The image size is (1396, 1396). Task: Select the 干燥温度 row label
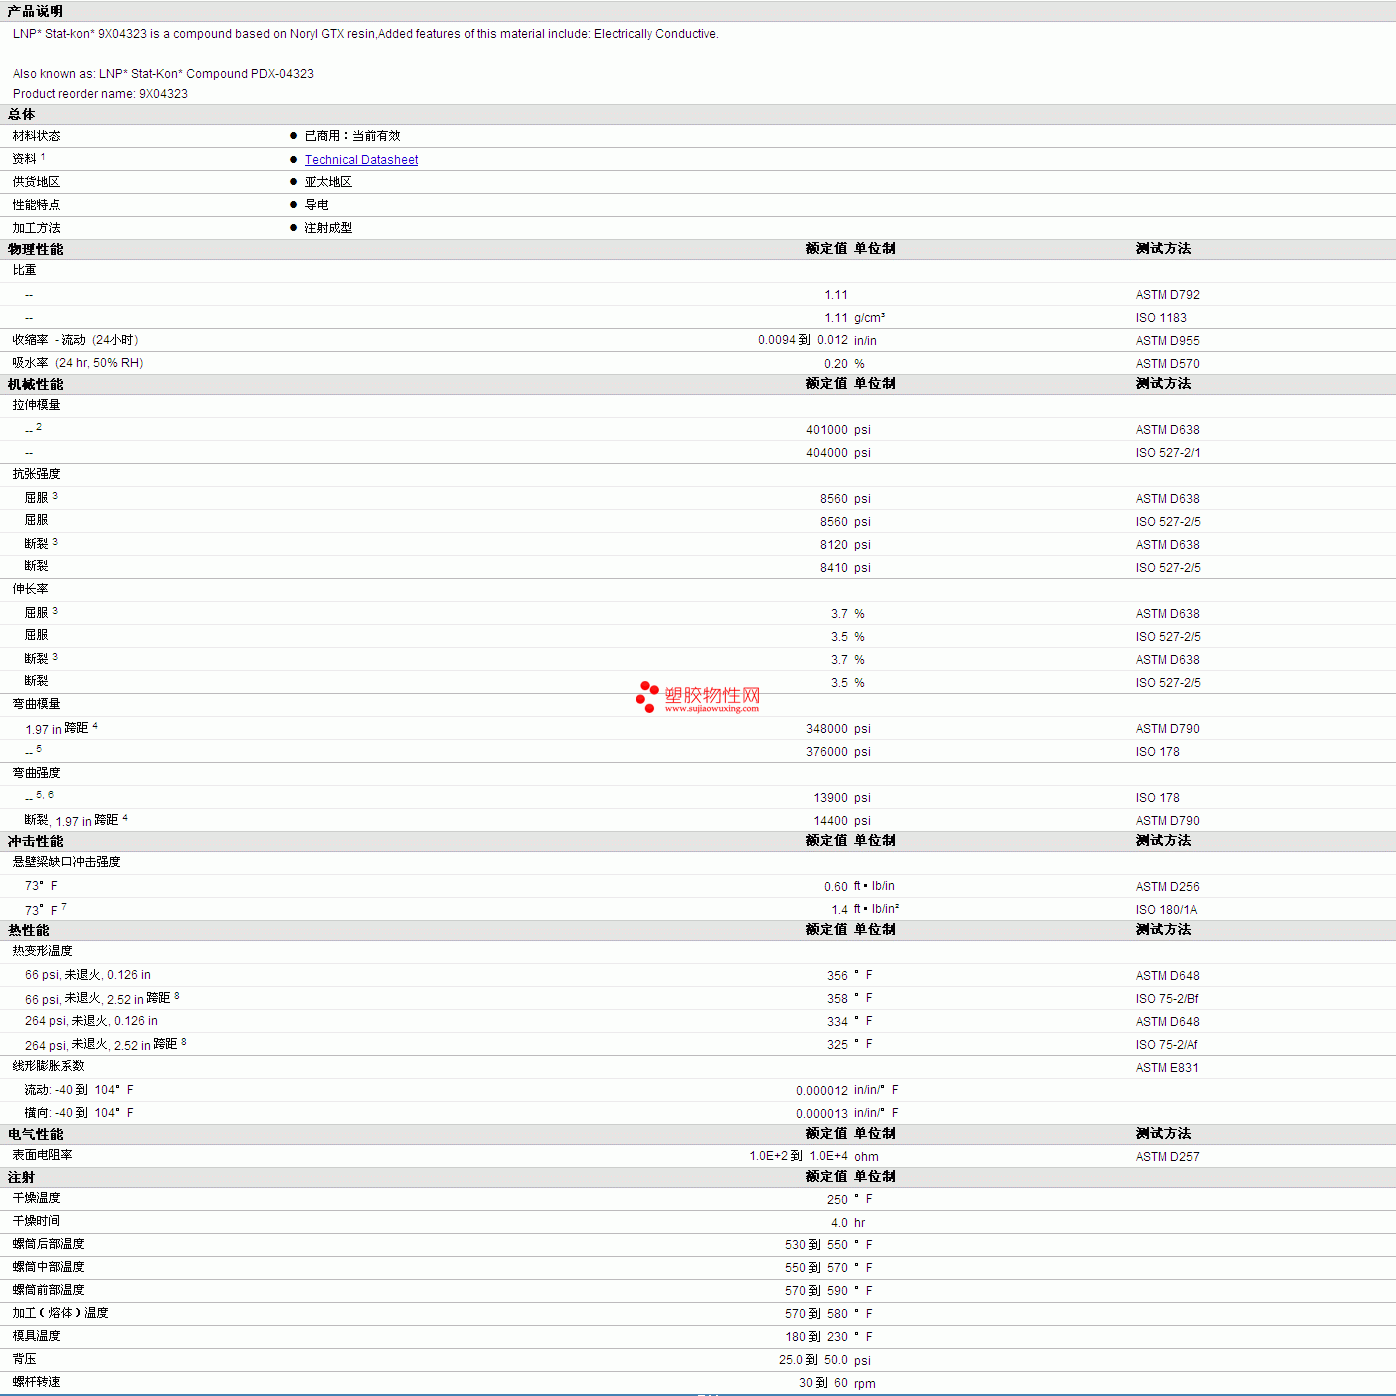(36, 1198)
